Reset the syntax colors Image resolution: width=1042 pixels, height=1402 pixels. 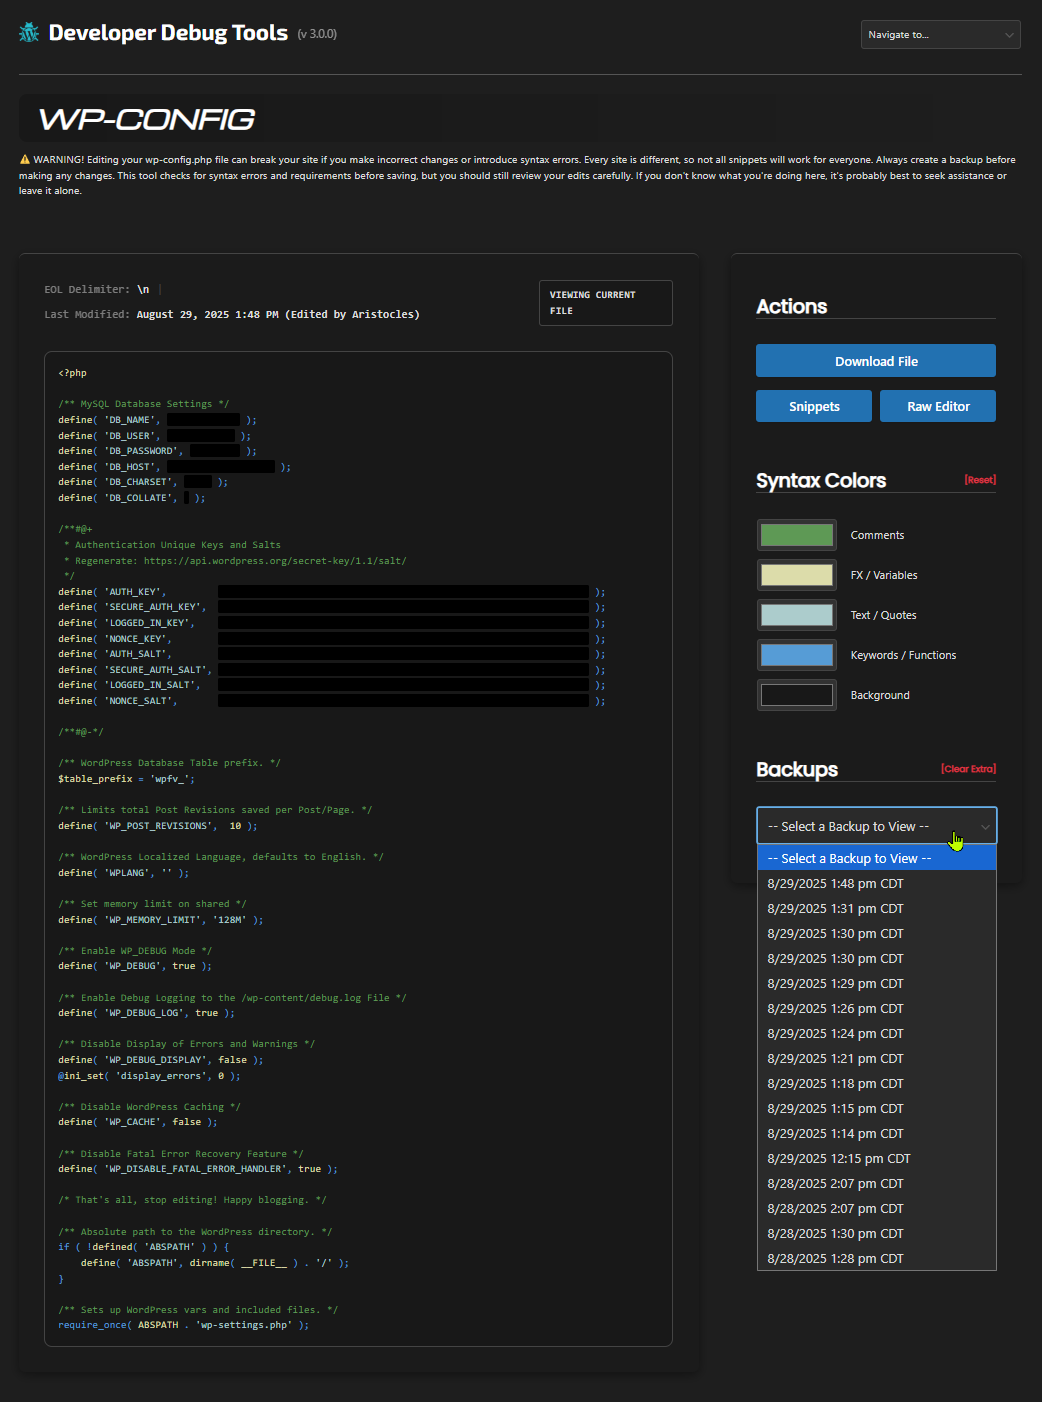pyautogui.click(x=980, y=479)
